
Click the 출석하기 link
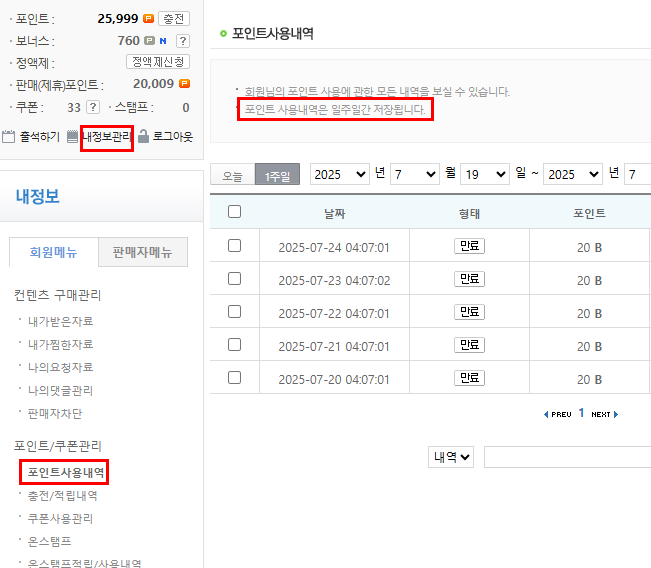click(40, 137)
